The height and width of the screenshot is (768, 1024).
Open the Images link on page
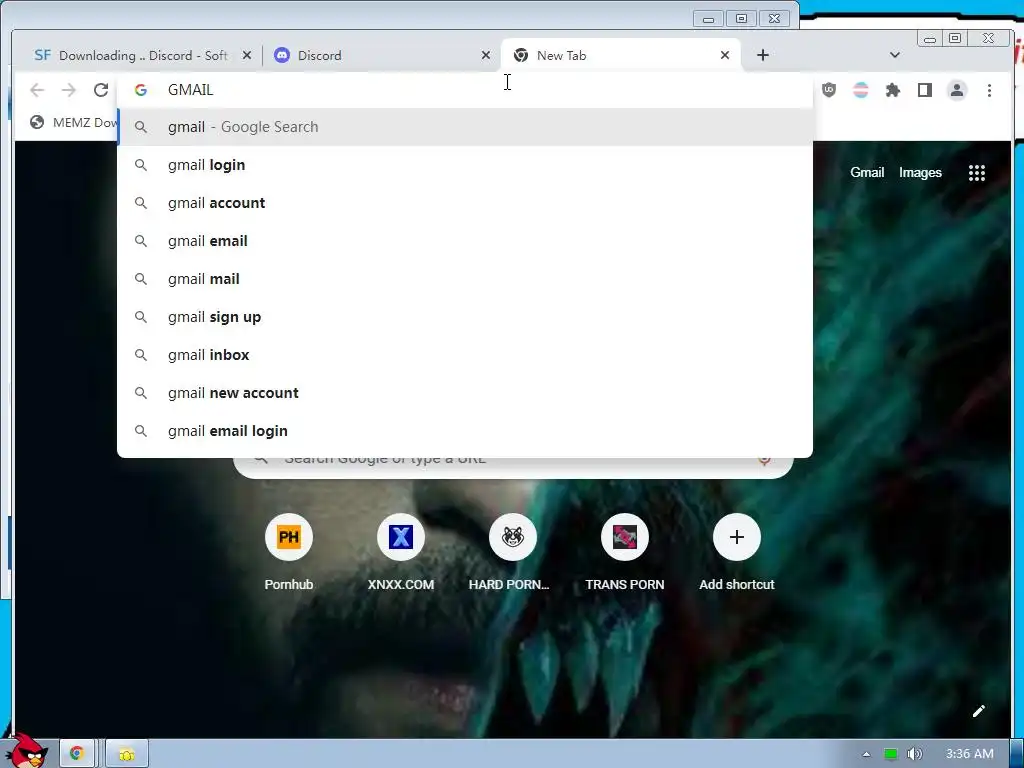(x=920, y=172)
